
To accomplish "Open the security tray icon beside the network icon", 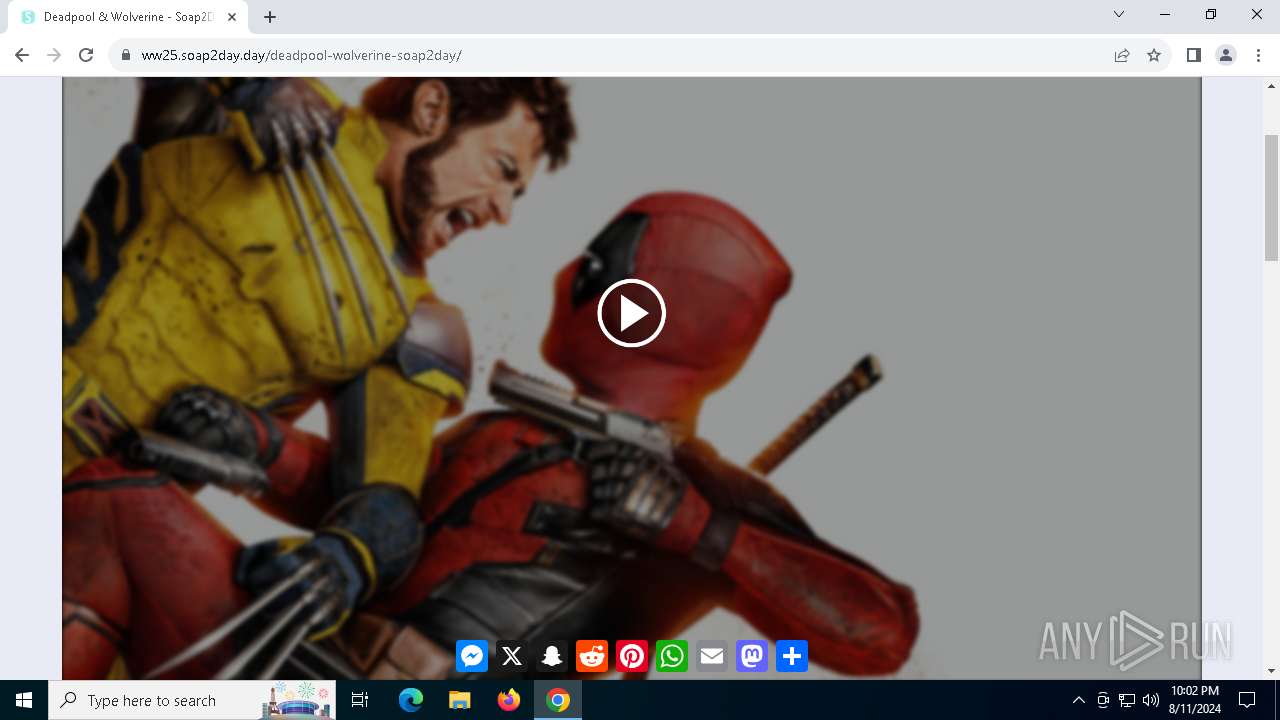I will click(1103, 700).
